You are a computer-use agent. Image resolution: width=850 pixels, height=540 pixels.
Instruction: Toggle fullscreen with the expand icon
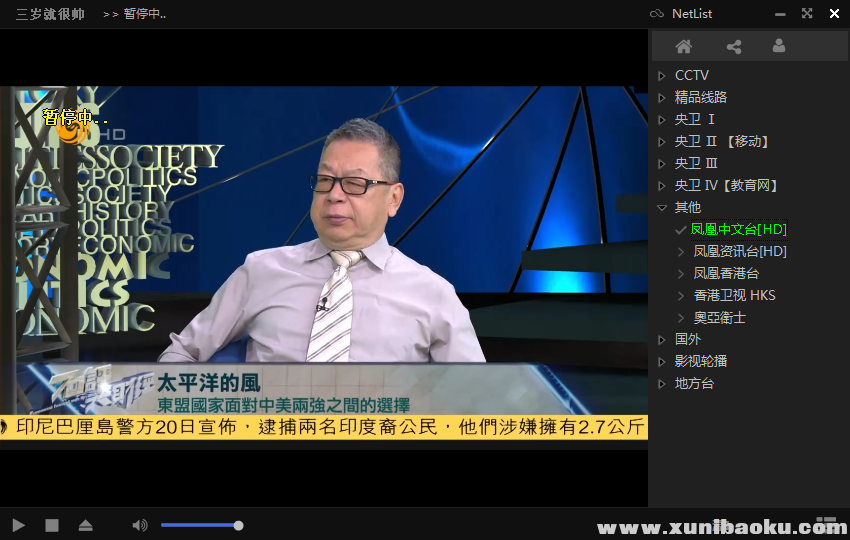(x=807, y=14)
